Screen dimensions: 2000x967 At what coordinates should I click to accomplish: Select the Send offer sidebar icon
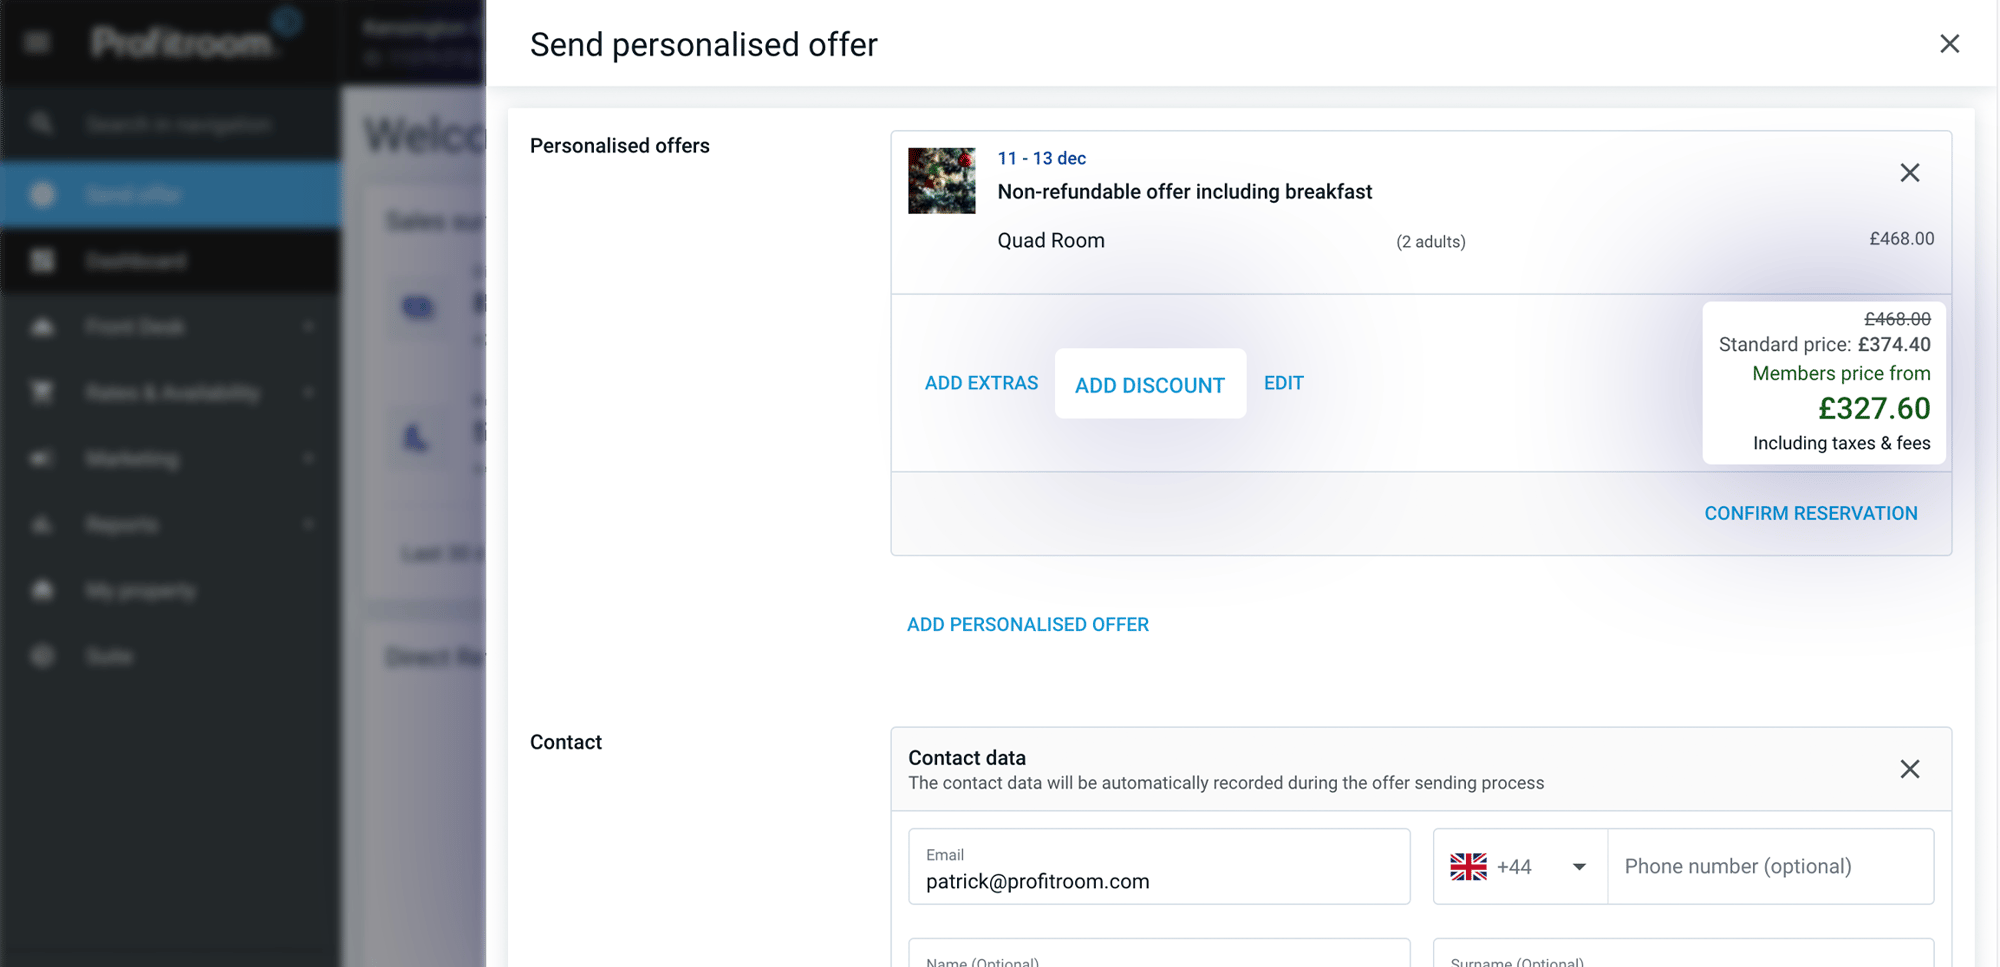tap(40, 194)
